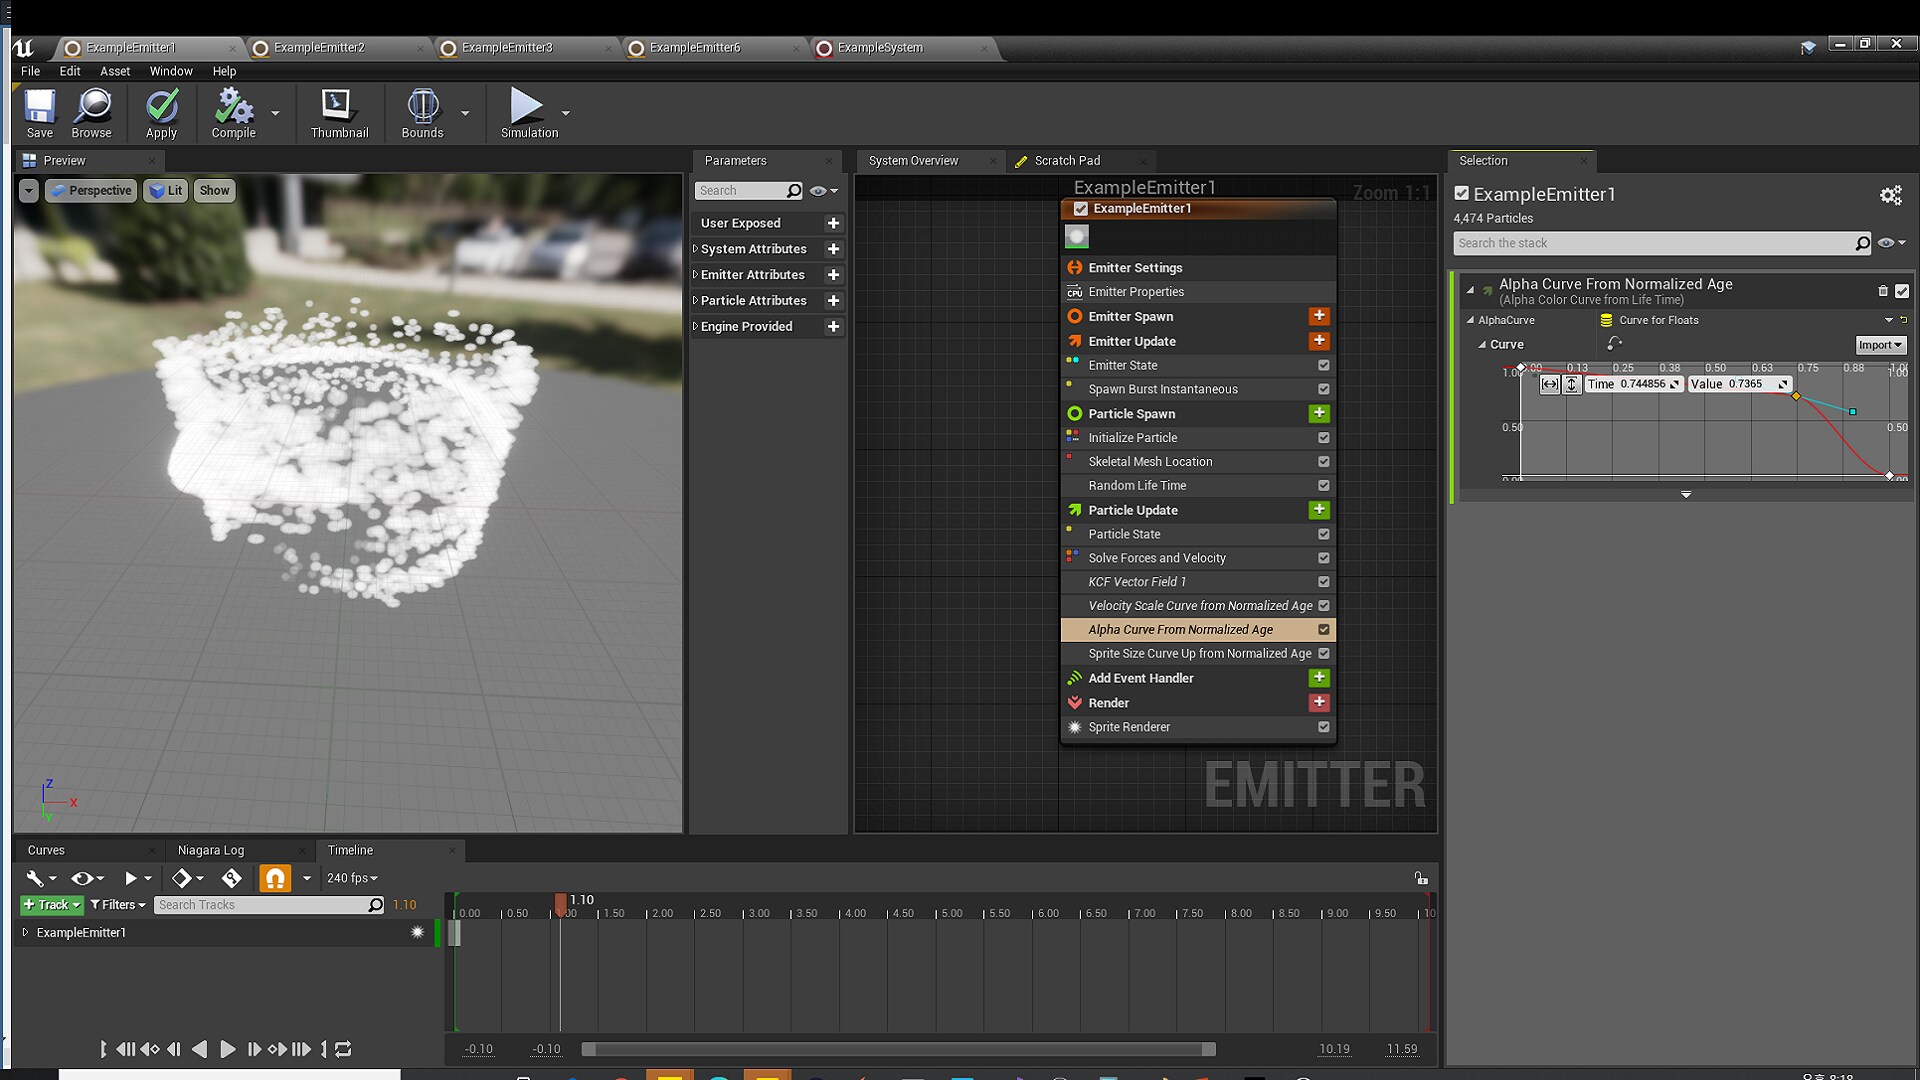
Task: Switch to the Scratch Pad tab
Action: pos(1066,160)
